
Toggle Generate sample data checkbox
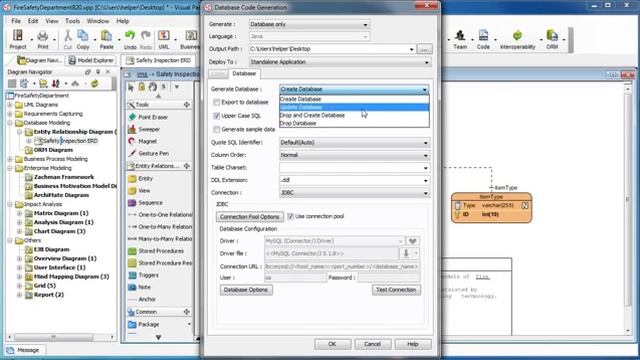pos(217,129)
